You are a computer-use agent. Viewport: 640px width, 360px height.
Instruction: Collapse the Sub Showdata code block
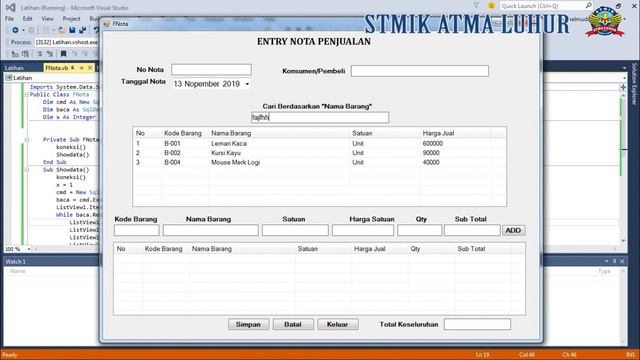point(27,170)
